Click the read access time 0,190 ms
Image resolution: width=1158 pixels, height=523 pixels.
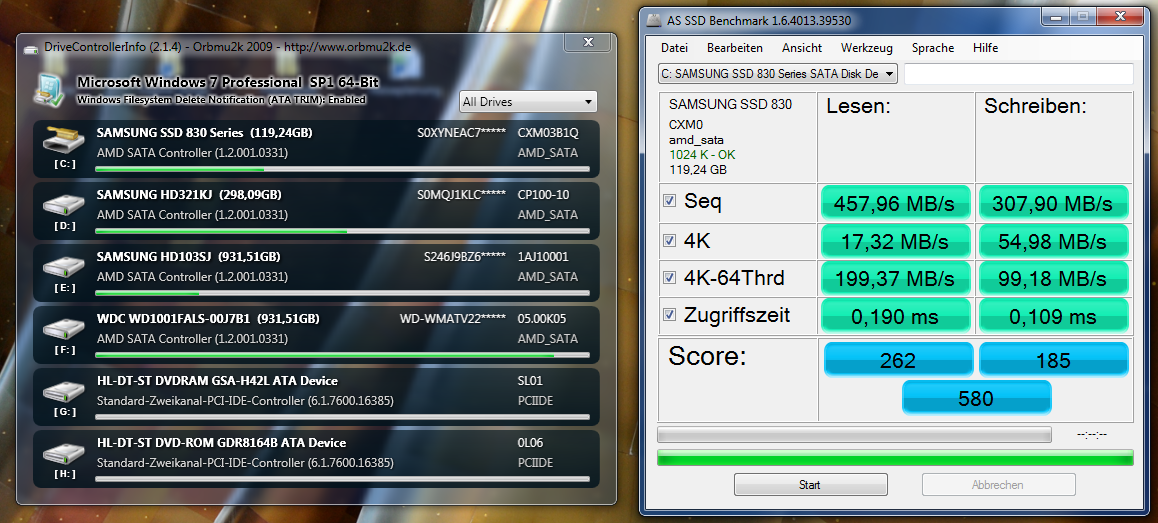coord(897,317)
